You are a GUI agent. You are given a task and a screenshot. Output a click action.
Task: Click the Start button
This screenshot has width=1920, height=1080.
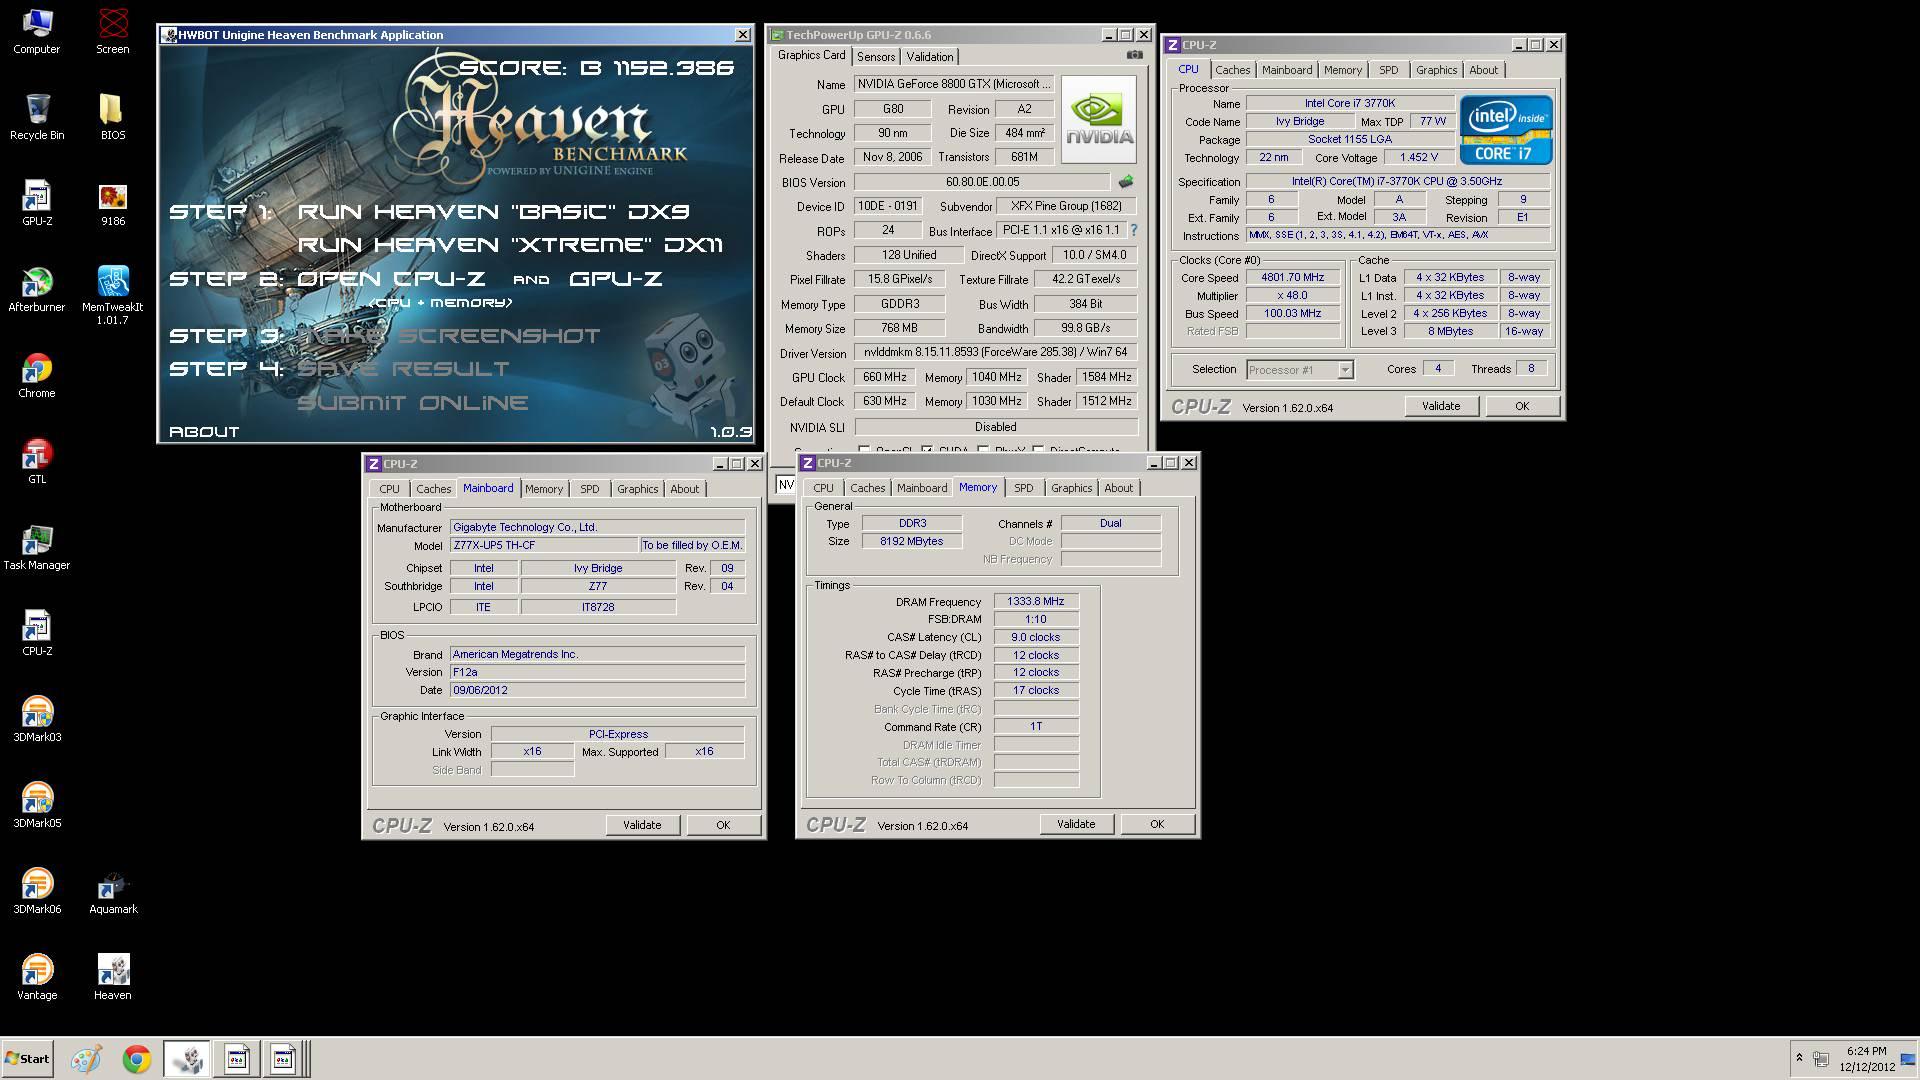click(27, 1059)
